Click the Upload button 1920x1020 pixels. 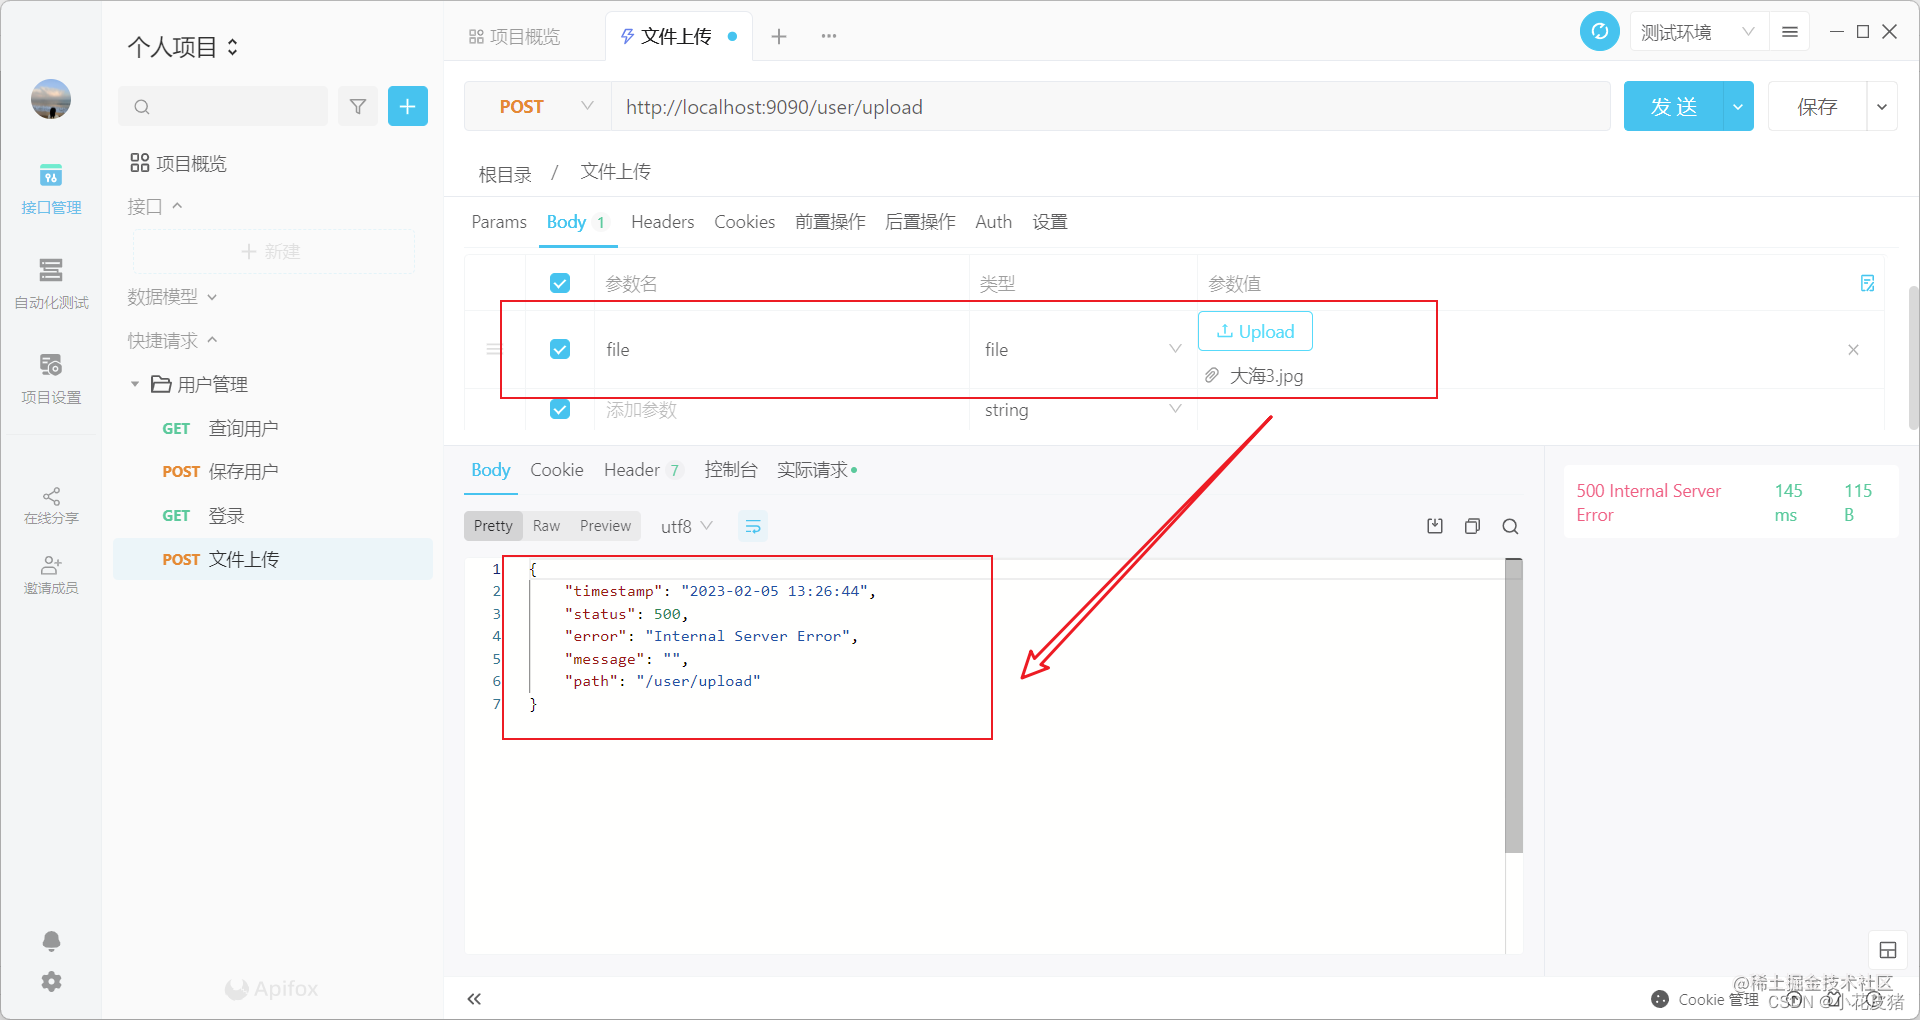pyautogui.click(x=1255, y=331)
